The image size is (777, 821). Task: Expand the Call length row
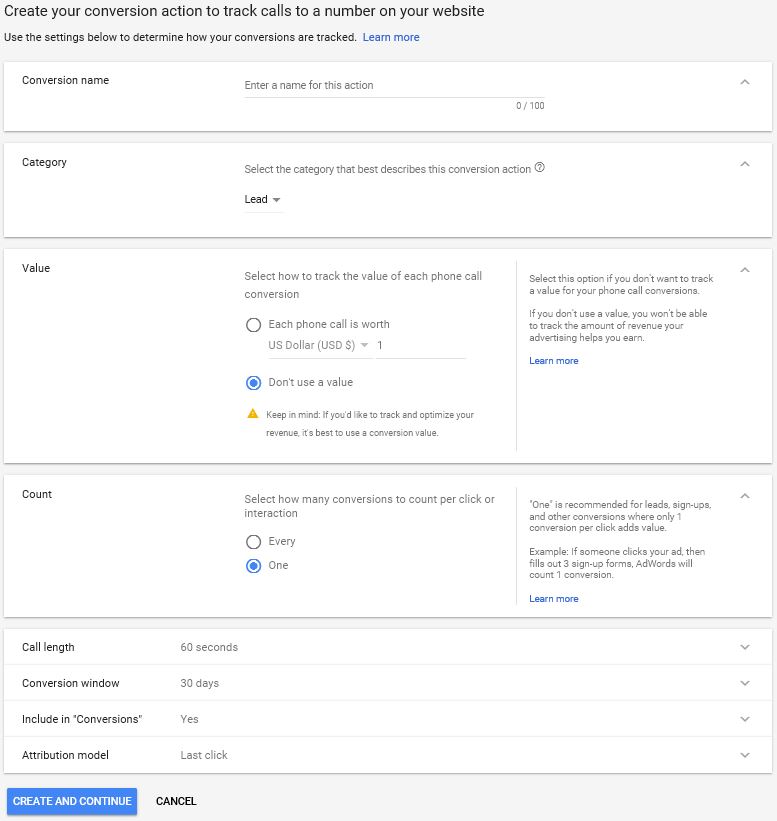(387, 647)
